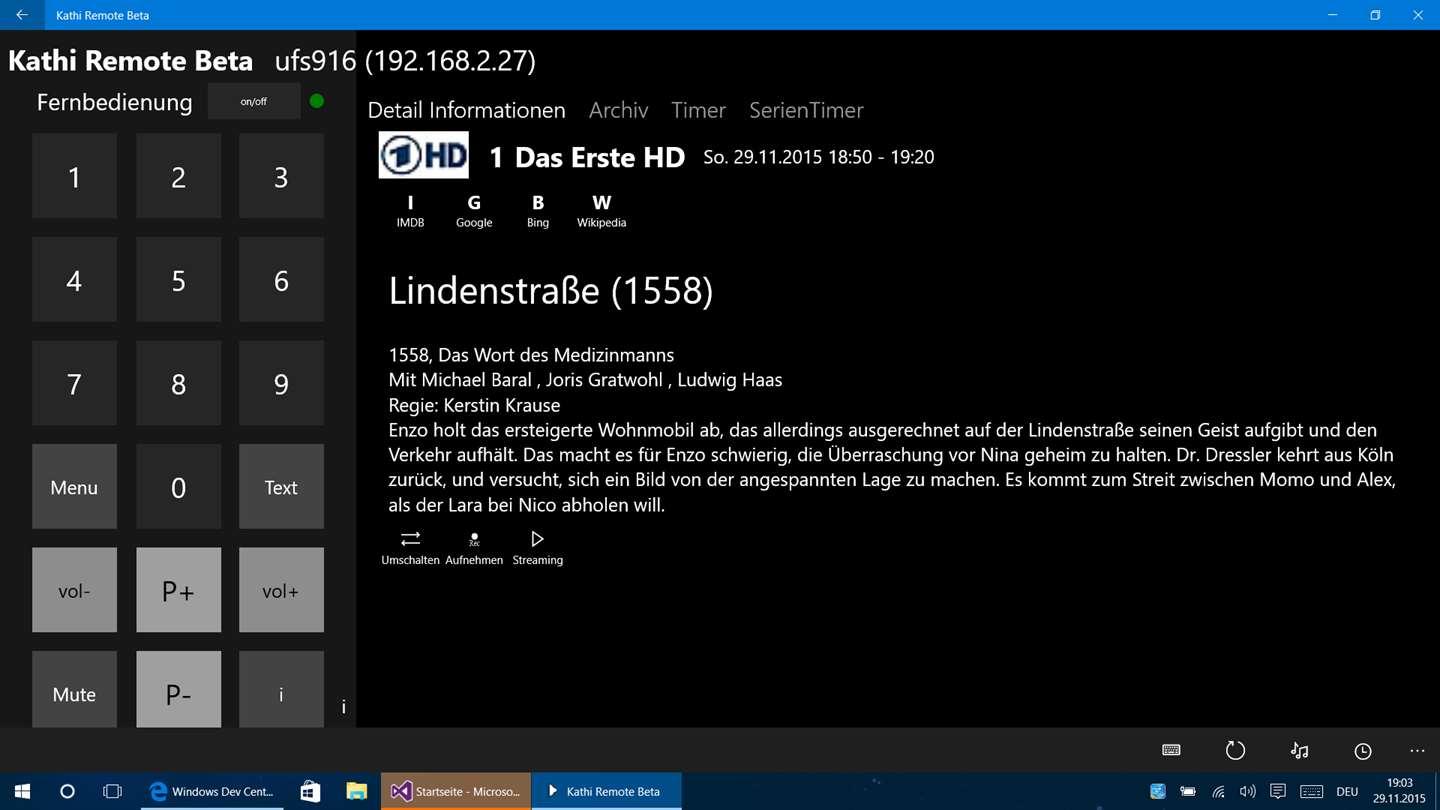Click the Das Erste HD channel logo

click(x=423, y=155)
